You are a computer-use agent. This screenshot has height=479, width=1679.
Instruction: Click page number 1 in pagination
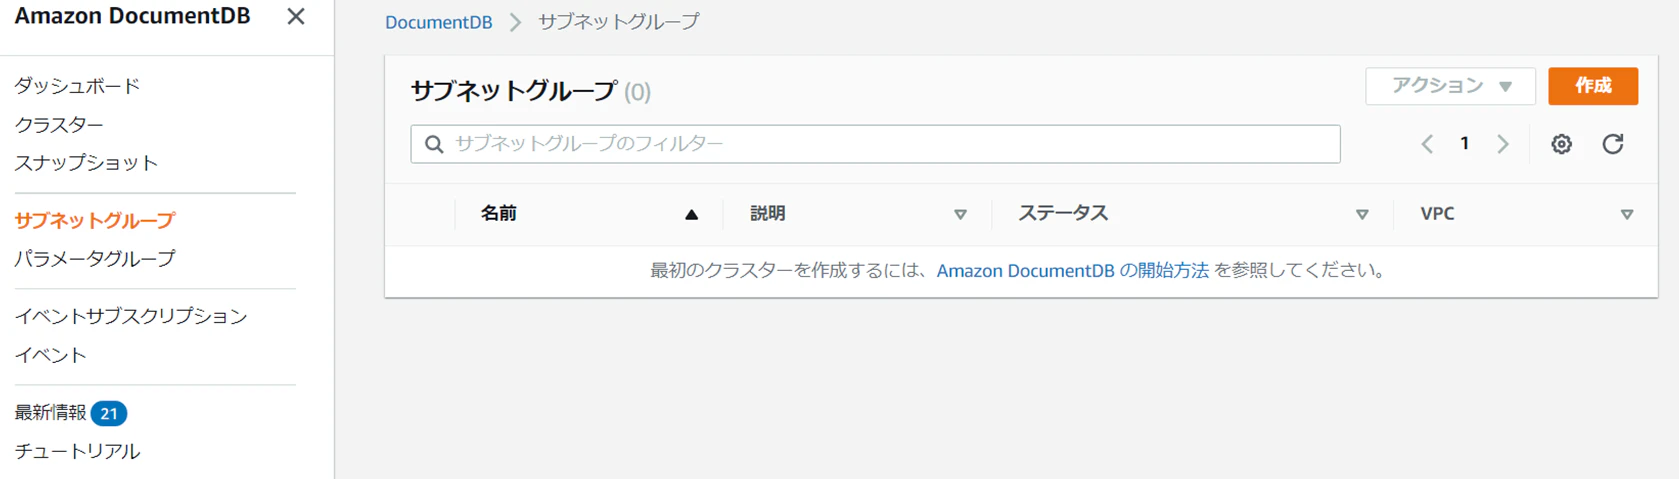pos(1464,144)
